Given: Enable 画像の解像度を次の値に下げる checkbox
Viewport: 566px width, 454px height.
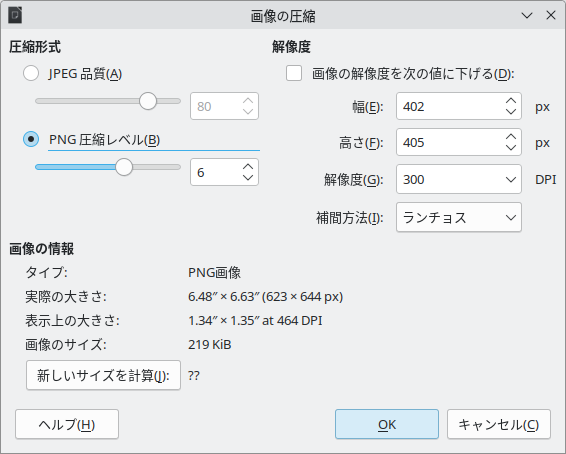Looking at the screenshot, I should pos(294,73).
